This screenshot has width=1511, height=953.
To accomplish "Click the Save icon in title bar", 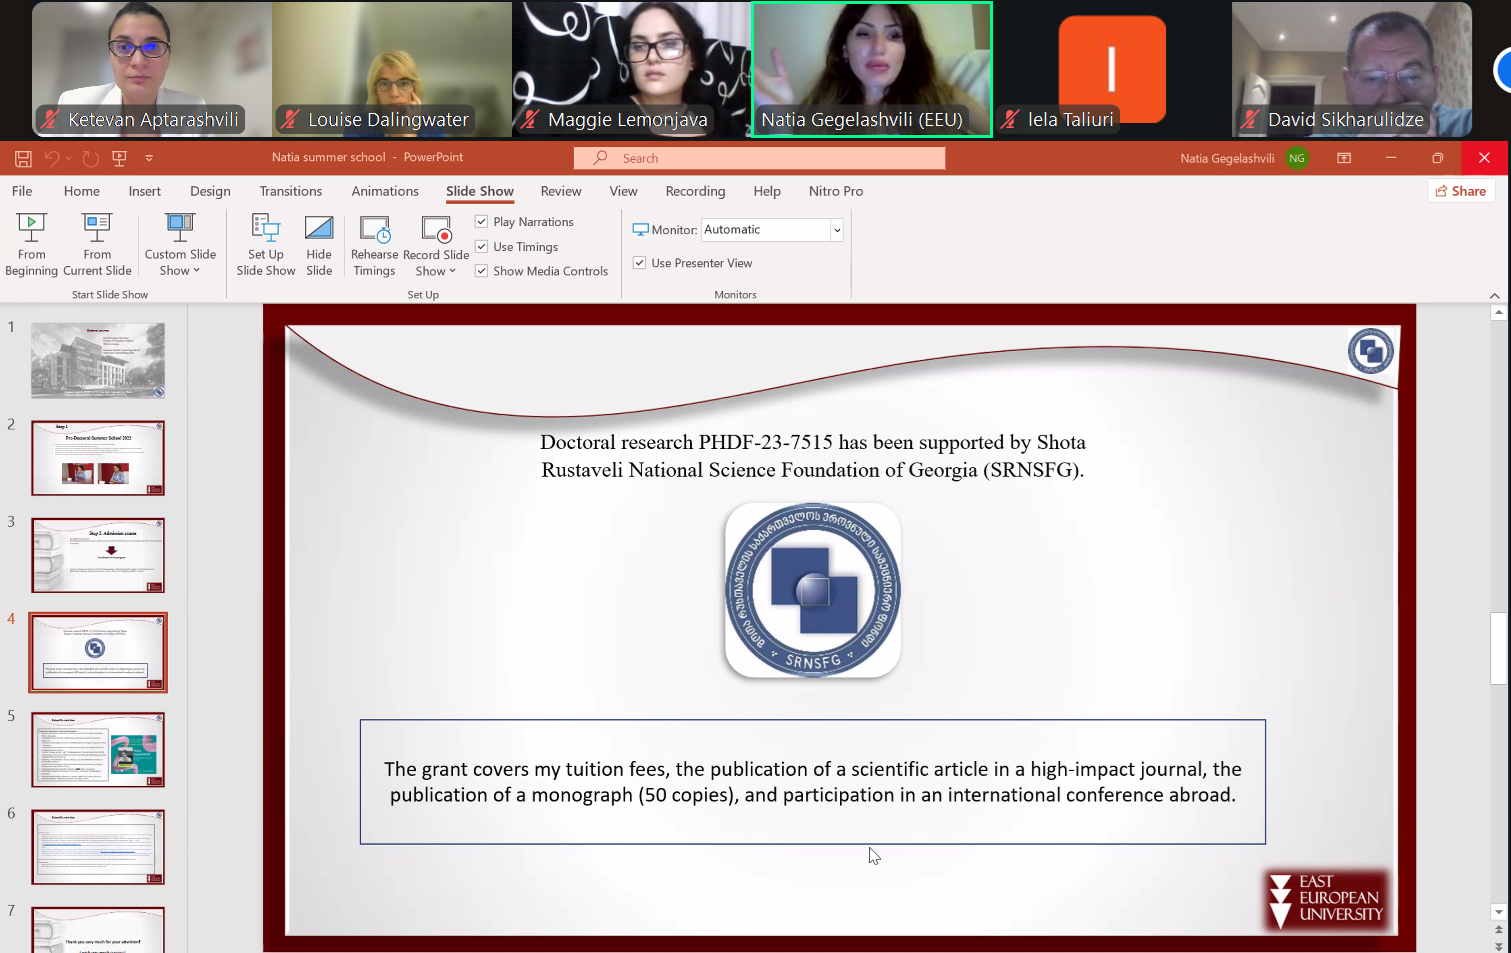I will 23,158.
